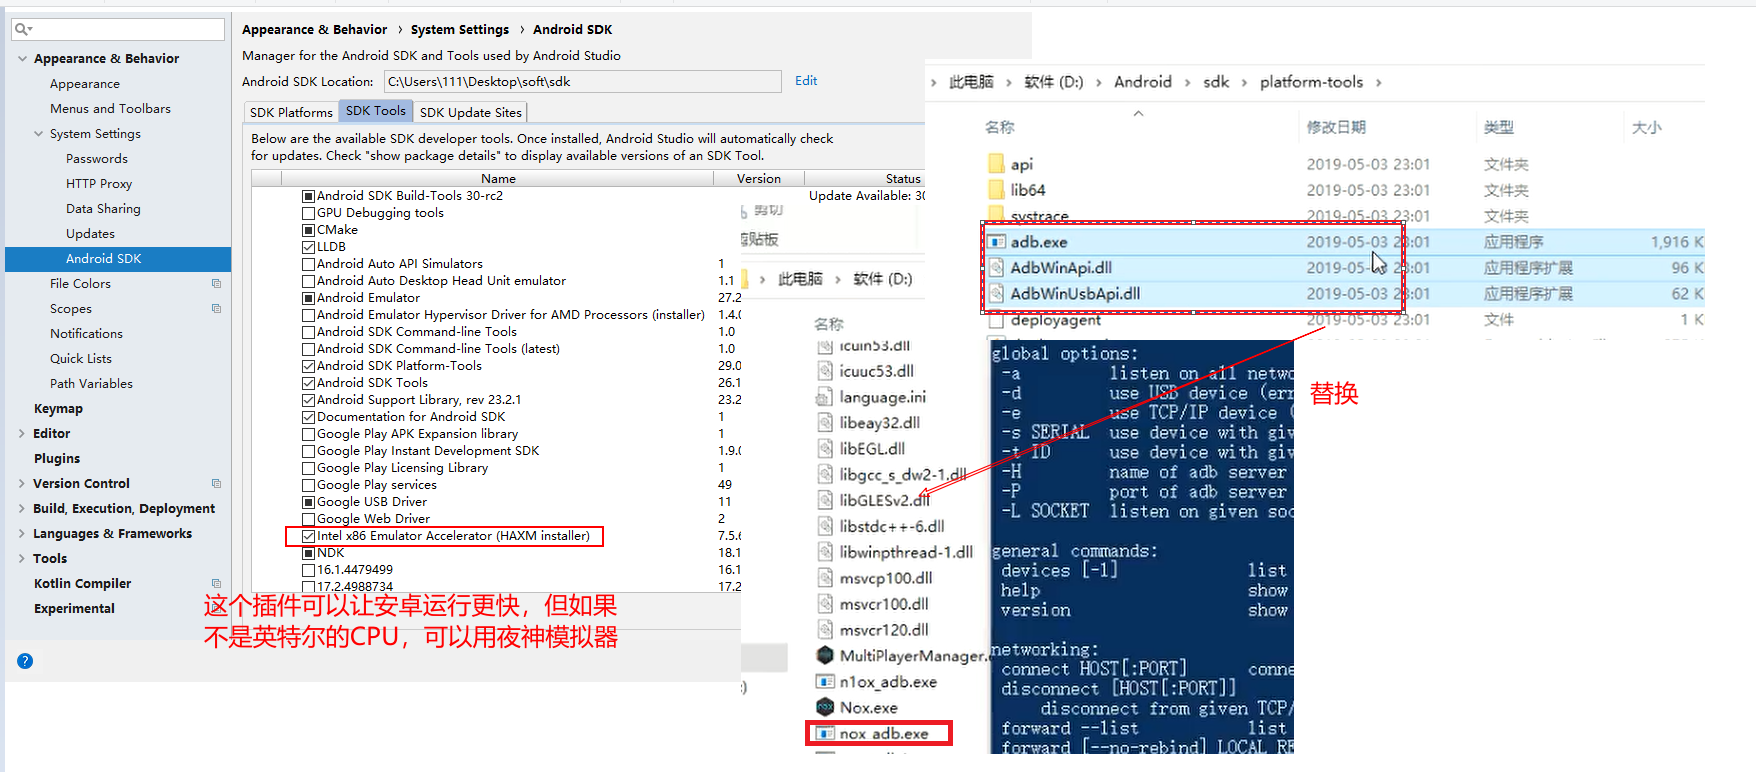The width and height of the screenshot is (1756, 772).
Task: Click the msvcp100.dll file icon
Action: tap(825, 578)
